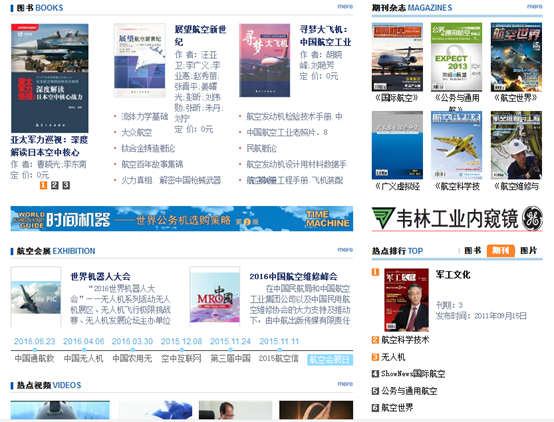Screen dimensions: 554x422
Task: Open the 钛合金铸造概论 book link
Action: tap(148, 148)
